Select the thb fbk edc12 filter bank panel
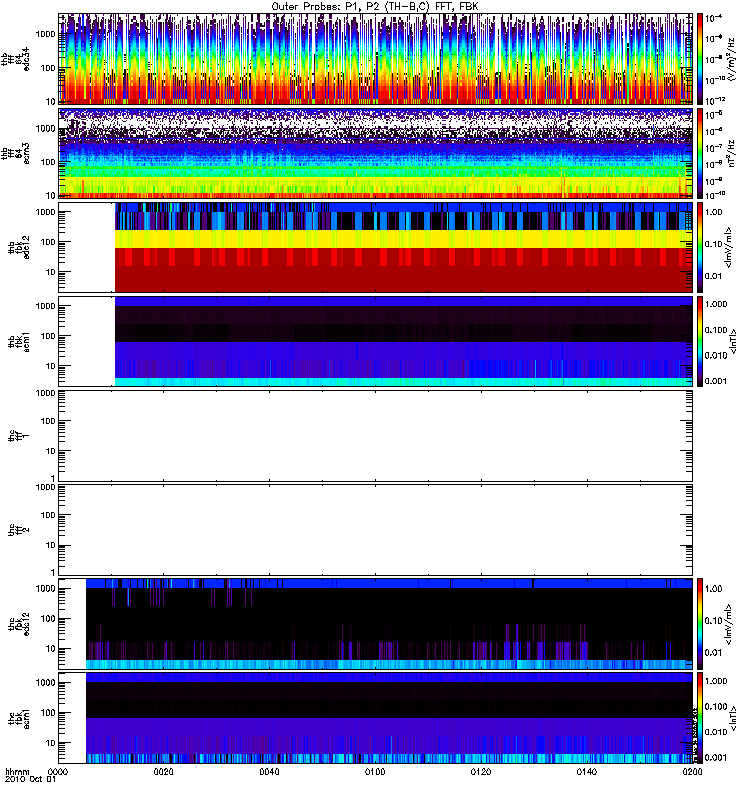This screenshot has width=750, height=800. click(x=376, y=247)
